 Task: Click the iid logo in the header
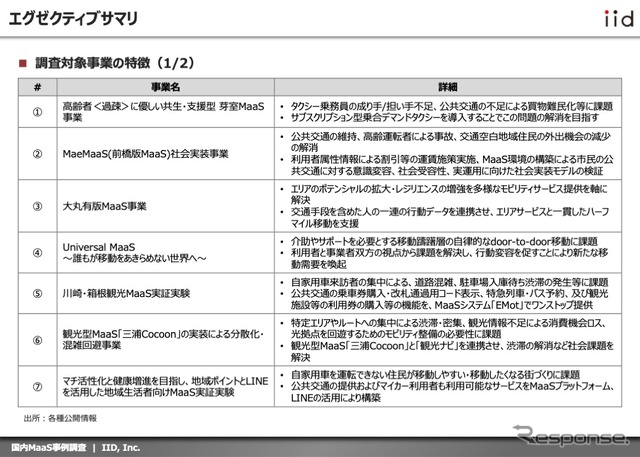pyautogui.click(x=619, y=18)
